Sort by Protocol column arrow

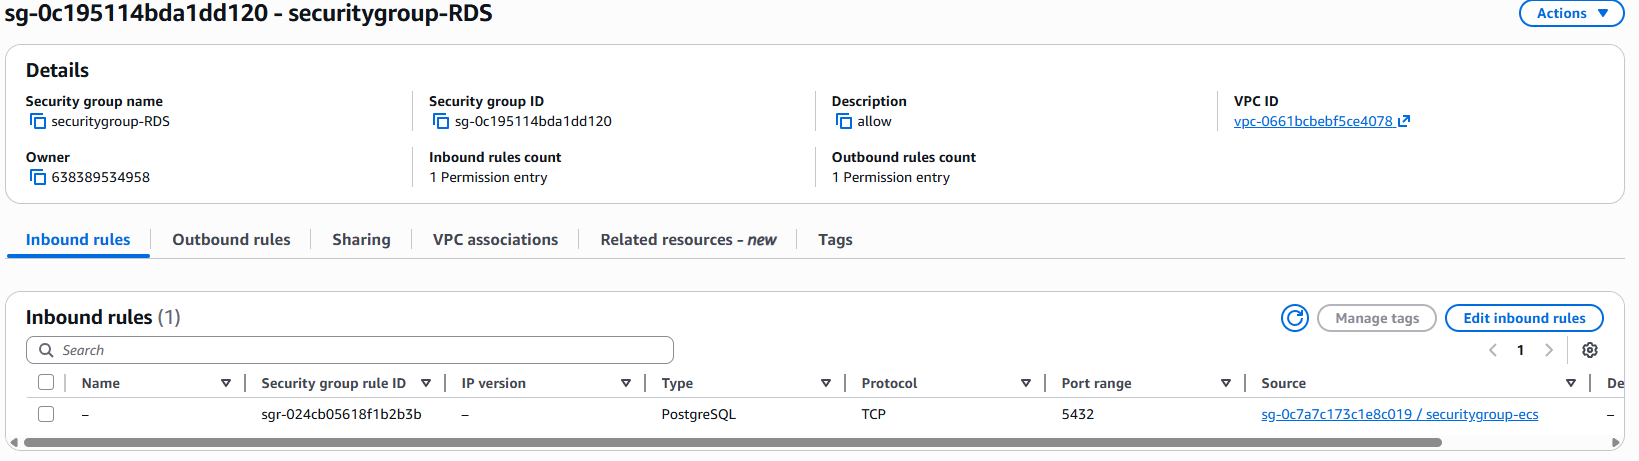click(1026, 383)
